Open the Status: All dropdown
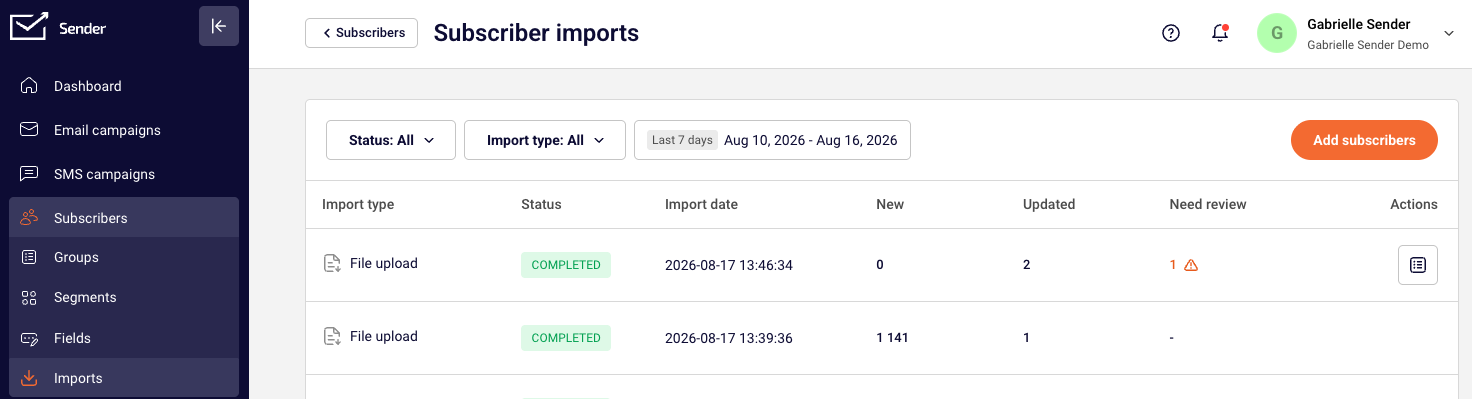The image size is (1472, 399). pos(391,140)
